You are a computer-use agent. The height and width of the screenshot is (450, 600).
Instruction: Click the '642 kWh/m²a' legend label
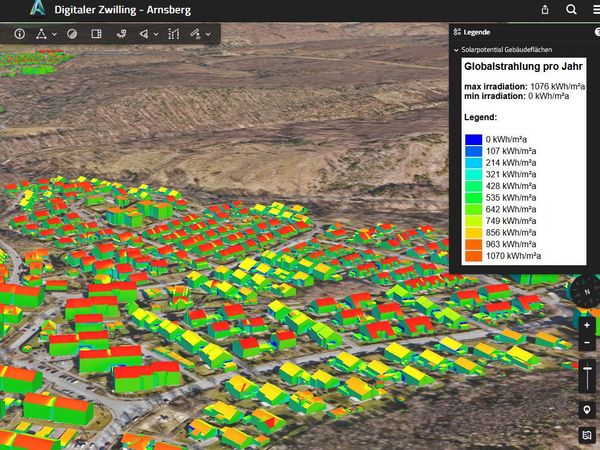511,209
